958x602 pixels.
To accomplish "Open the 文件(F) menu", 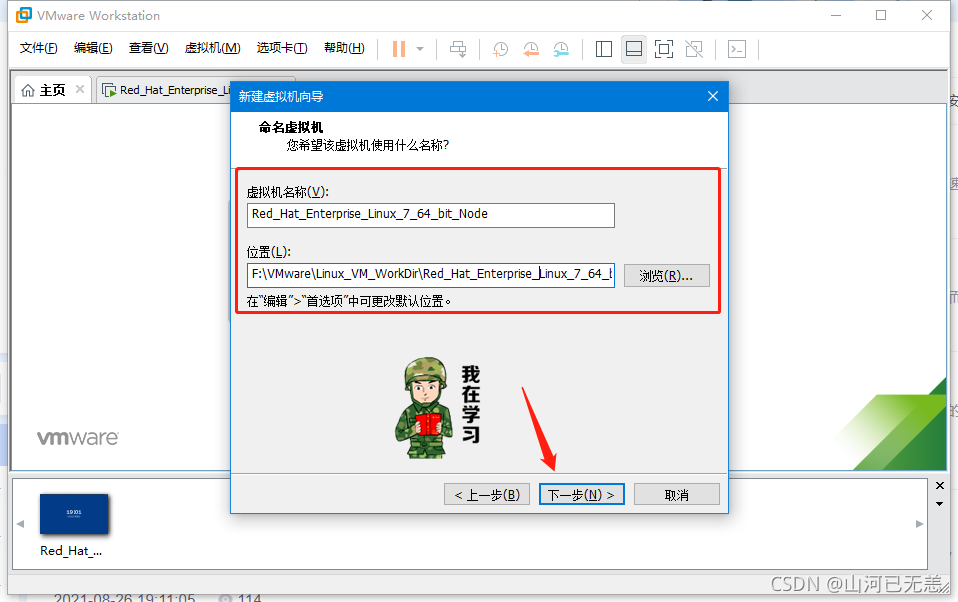I will coord(38,48).
